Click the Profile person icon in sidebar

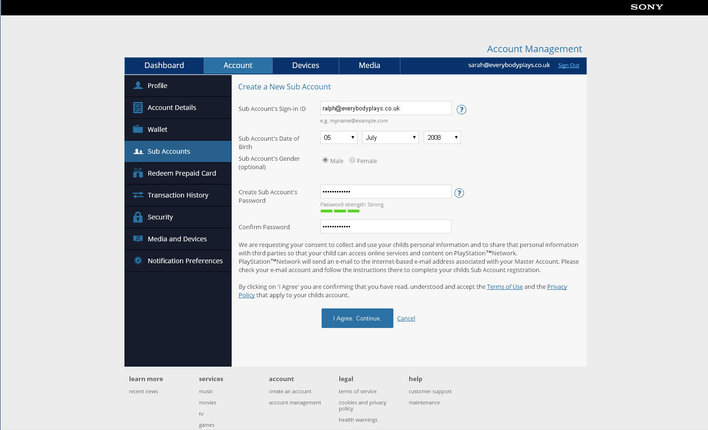point(138,86)
